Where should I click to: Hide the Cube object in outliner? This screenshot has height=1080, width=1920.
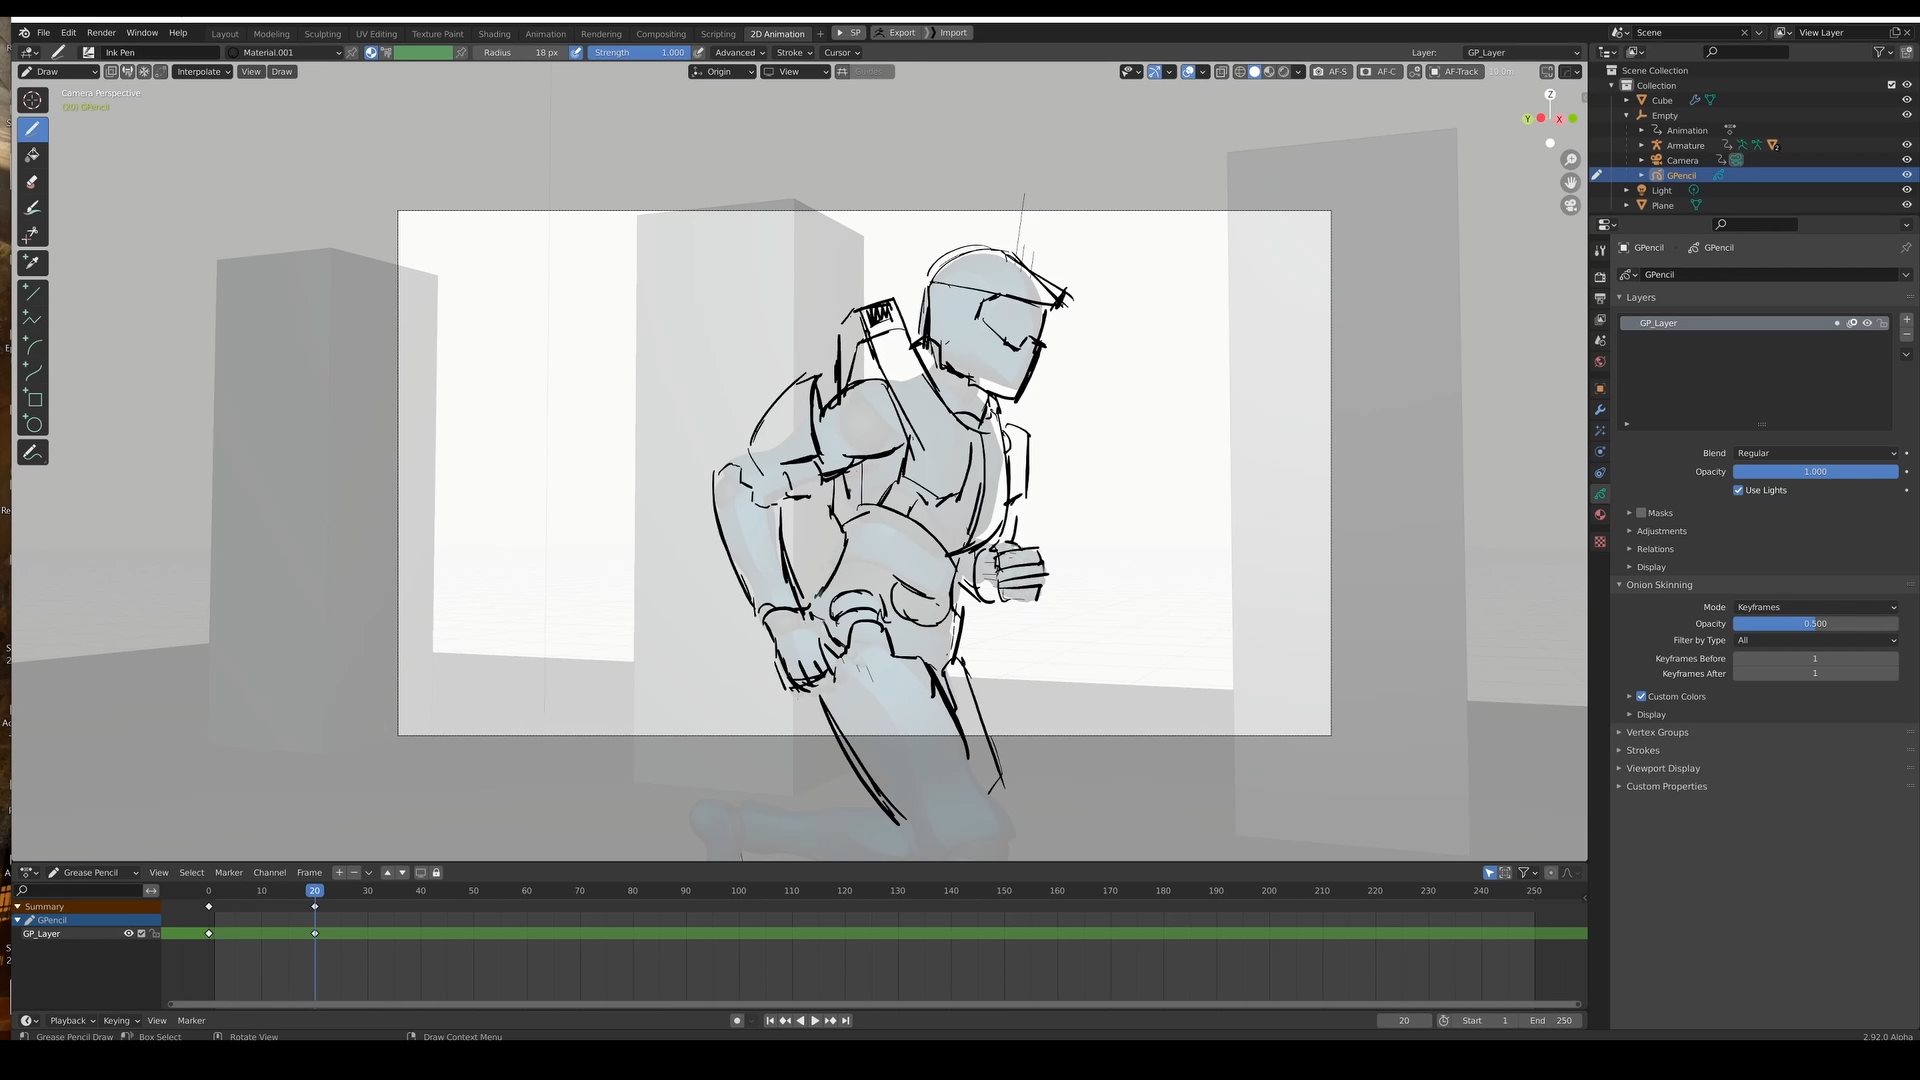[x=1906, y=100]
